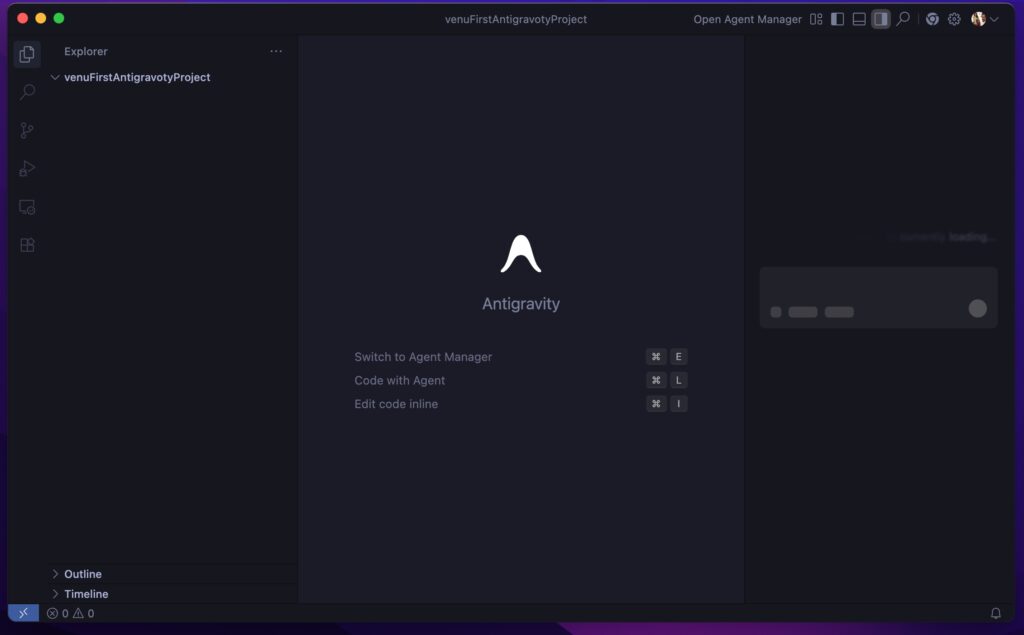
Task: Open the profile avatar dropdown
Action: (x=984, y=19)
